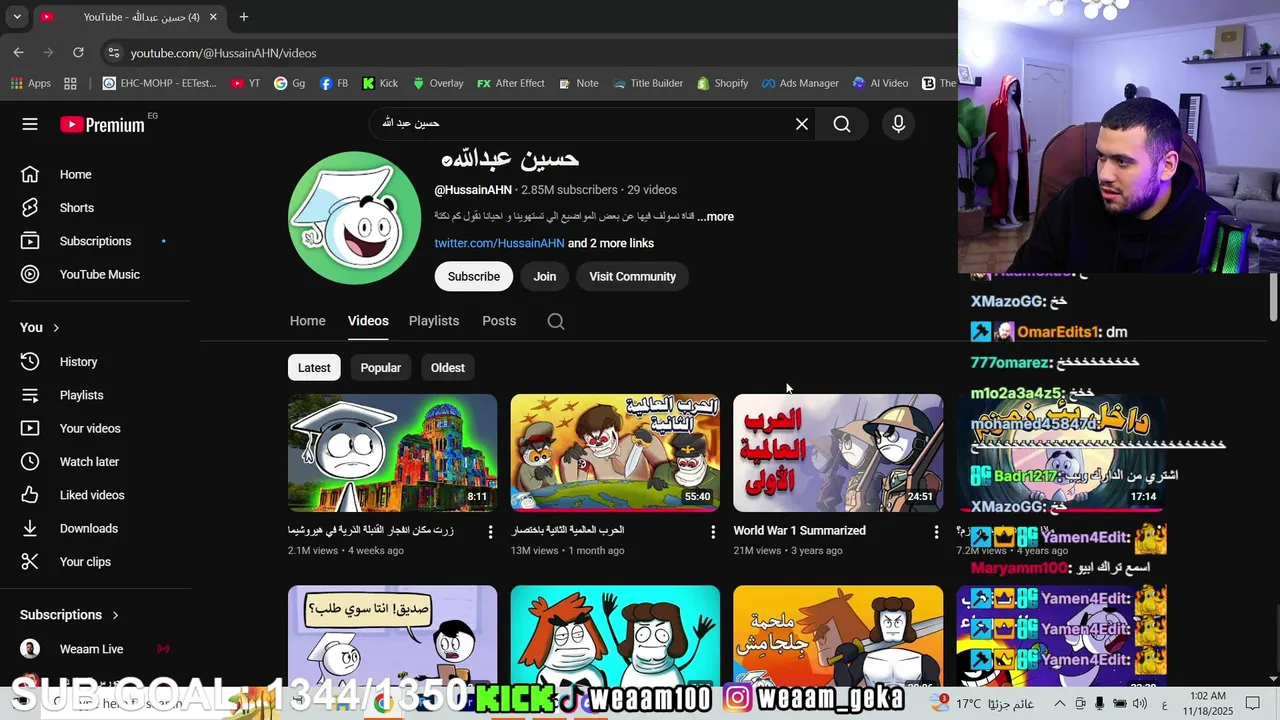Screen dimensions: 1280x720
Task: Click the channel avatar image
Action: tap(354, 218)
